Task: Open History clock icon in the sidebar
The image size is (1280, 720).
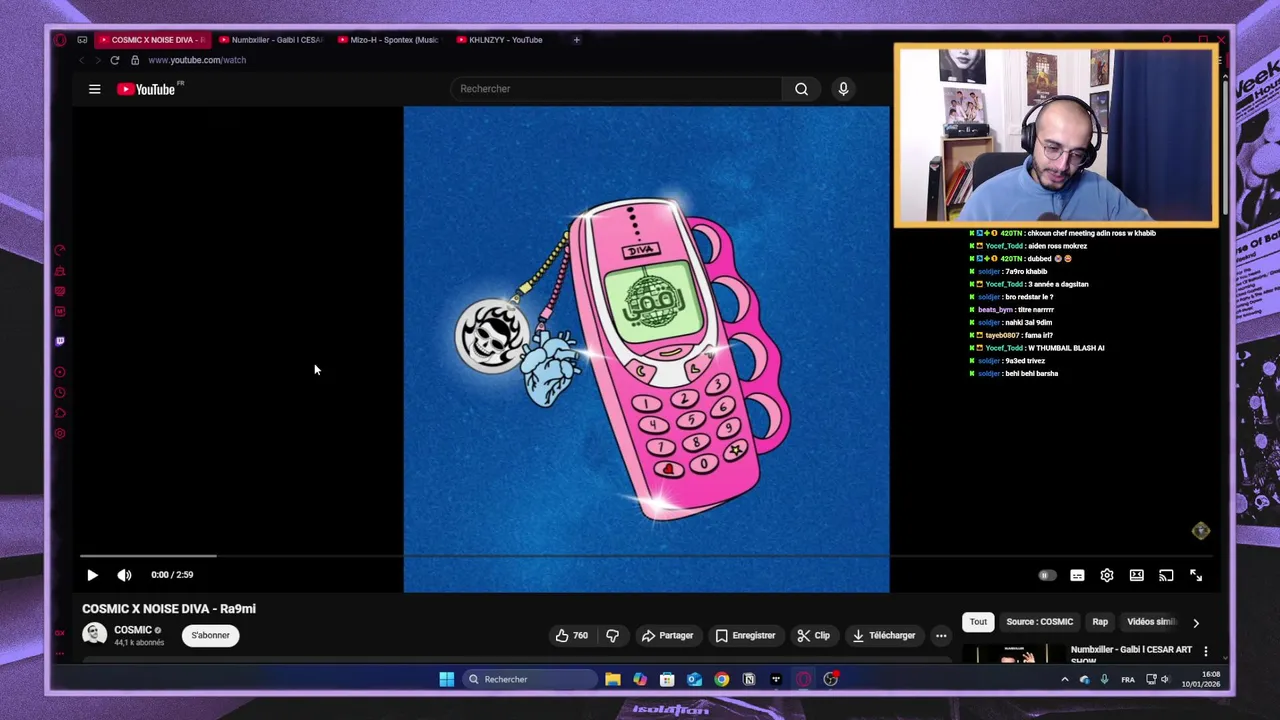Action: point(60,392)
